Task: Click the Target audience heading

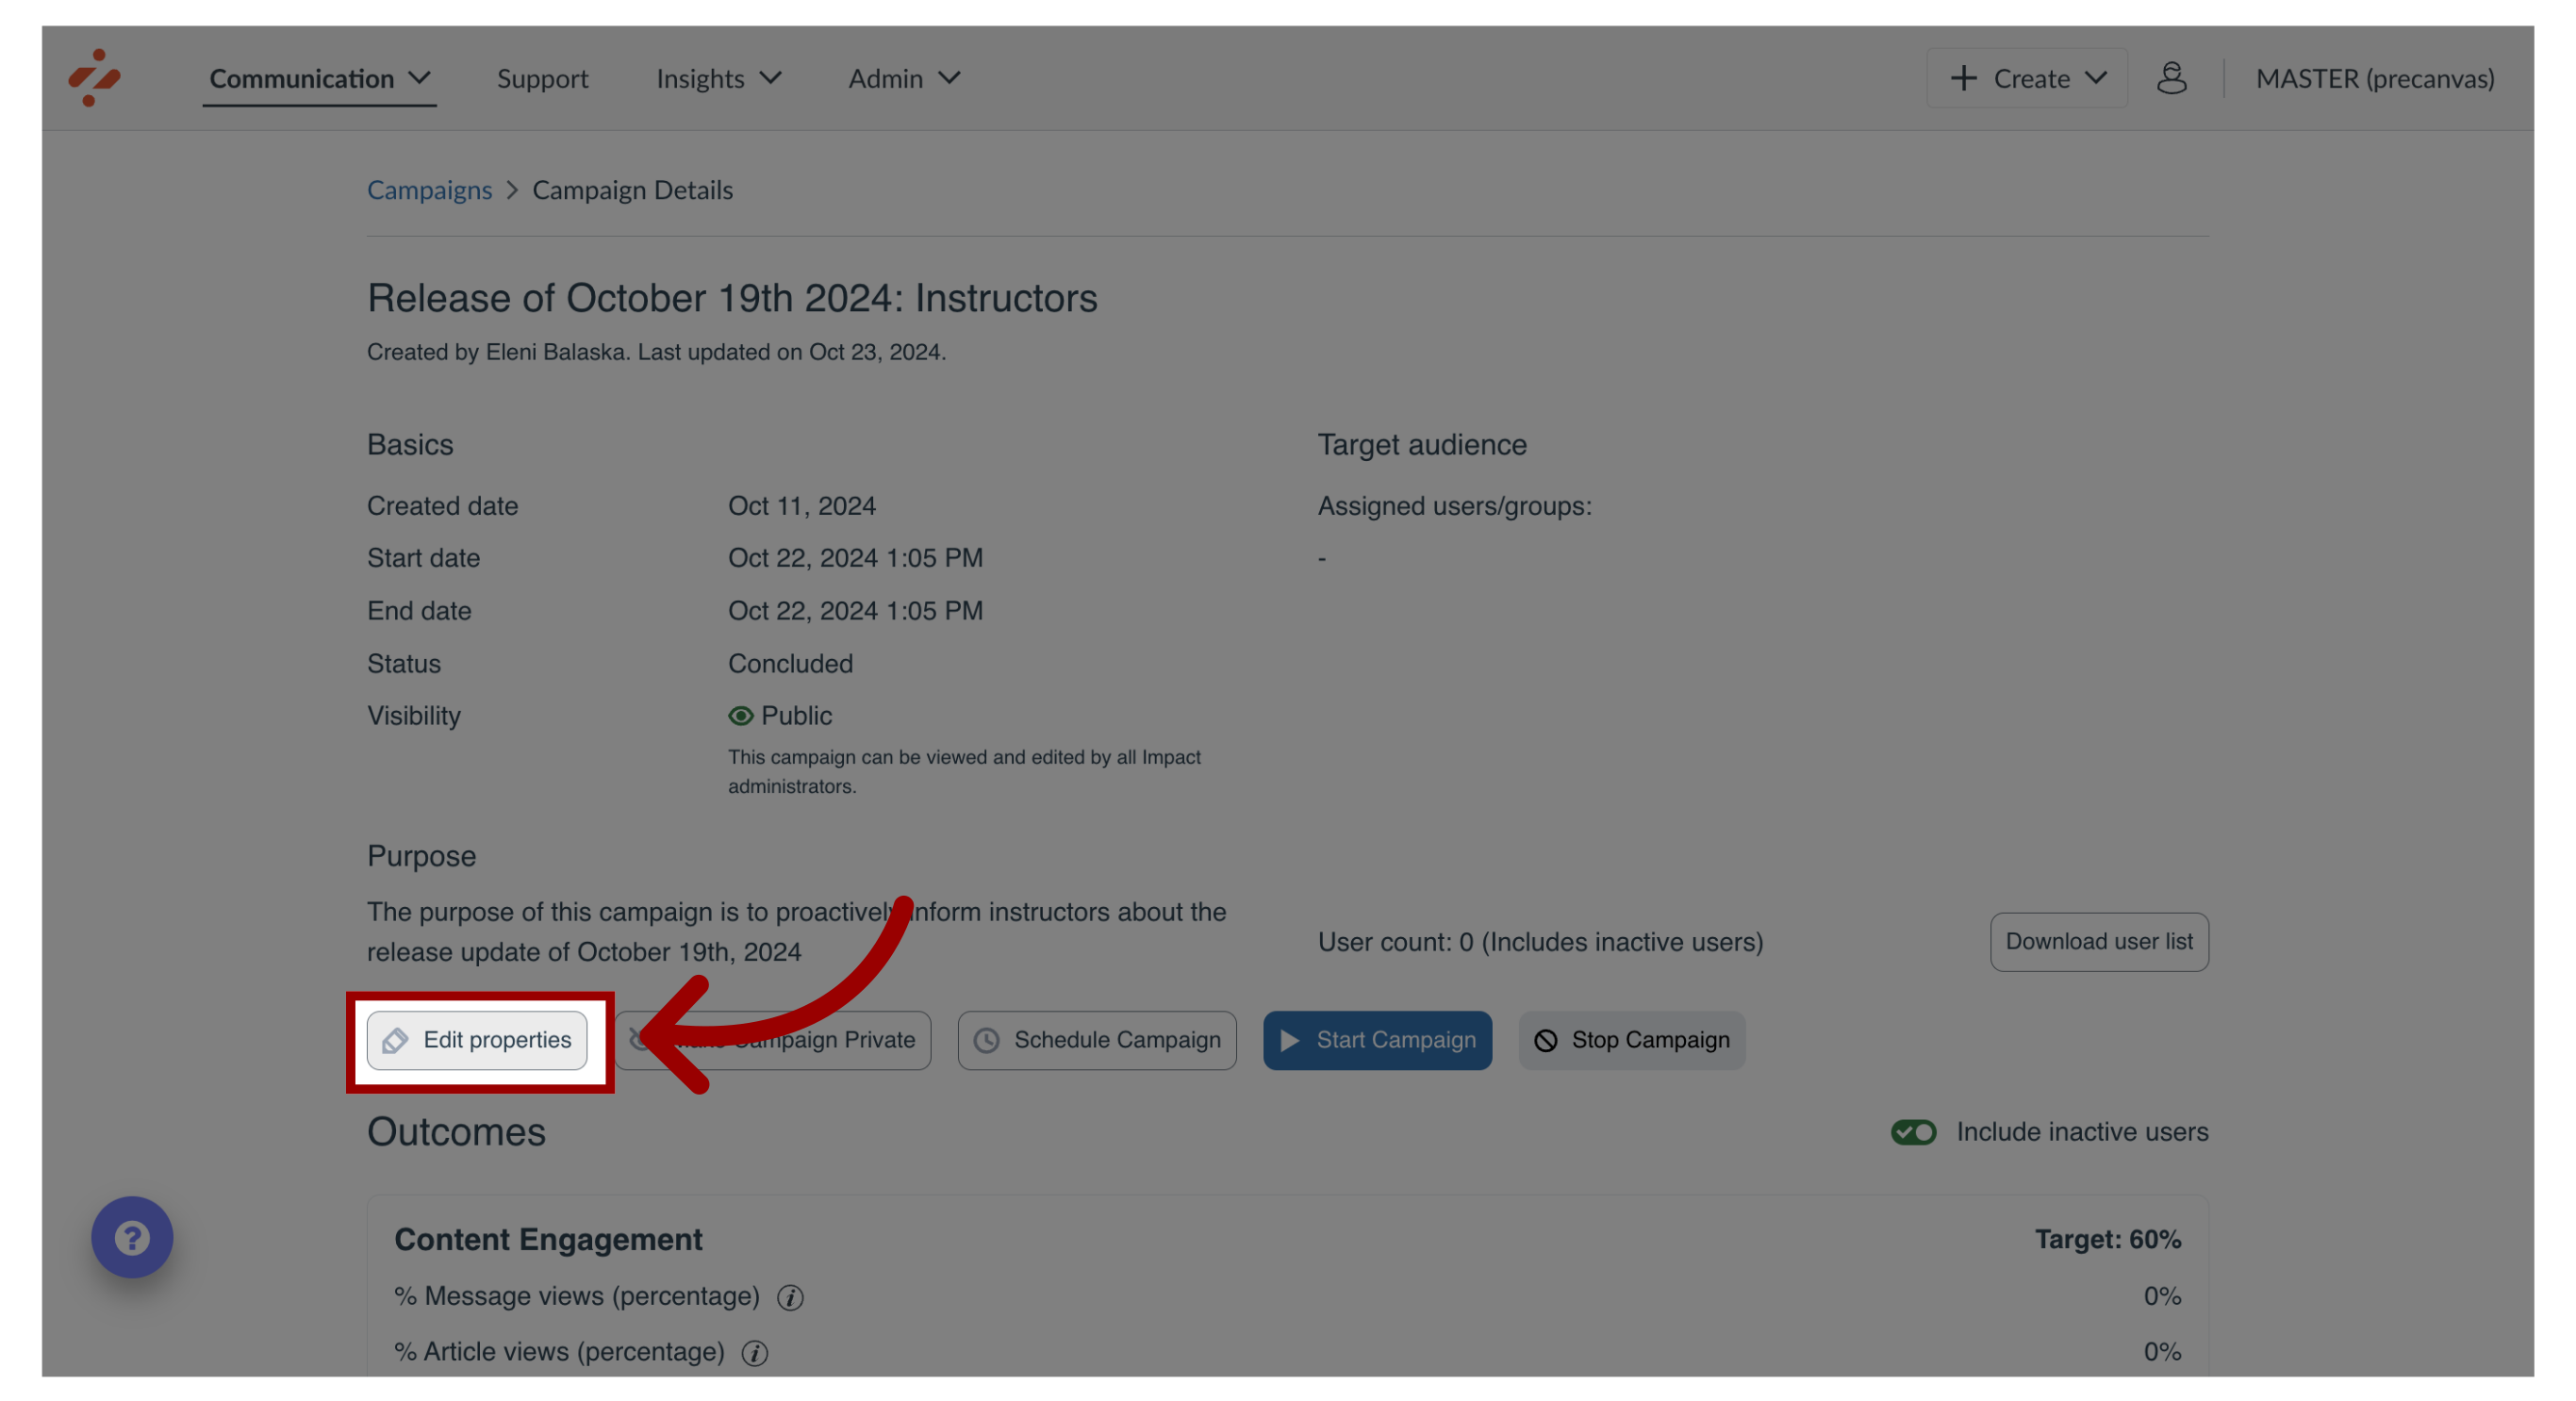Action: tap(1421, 445)
